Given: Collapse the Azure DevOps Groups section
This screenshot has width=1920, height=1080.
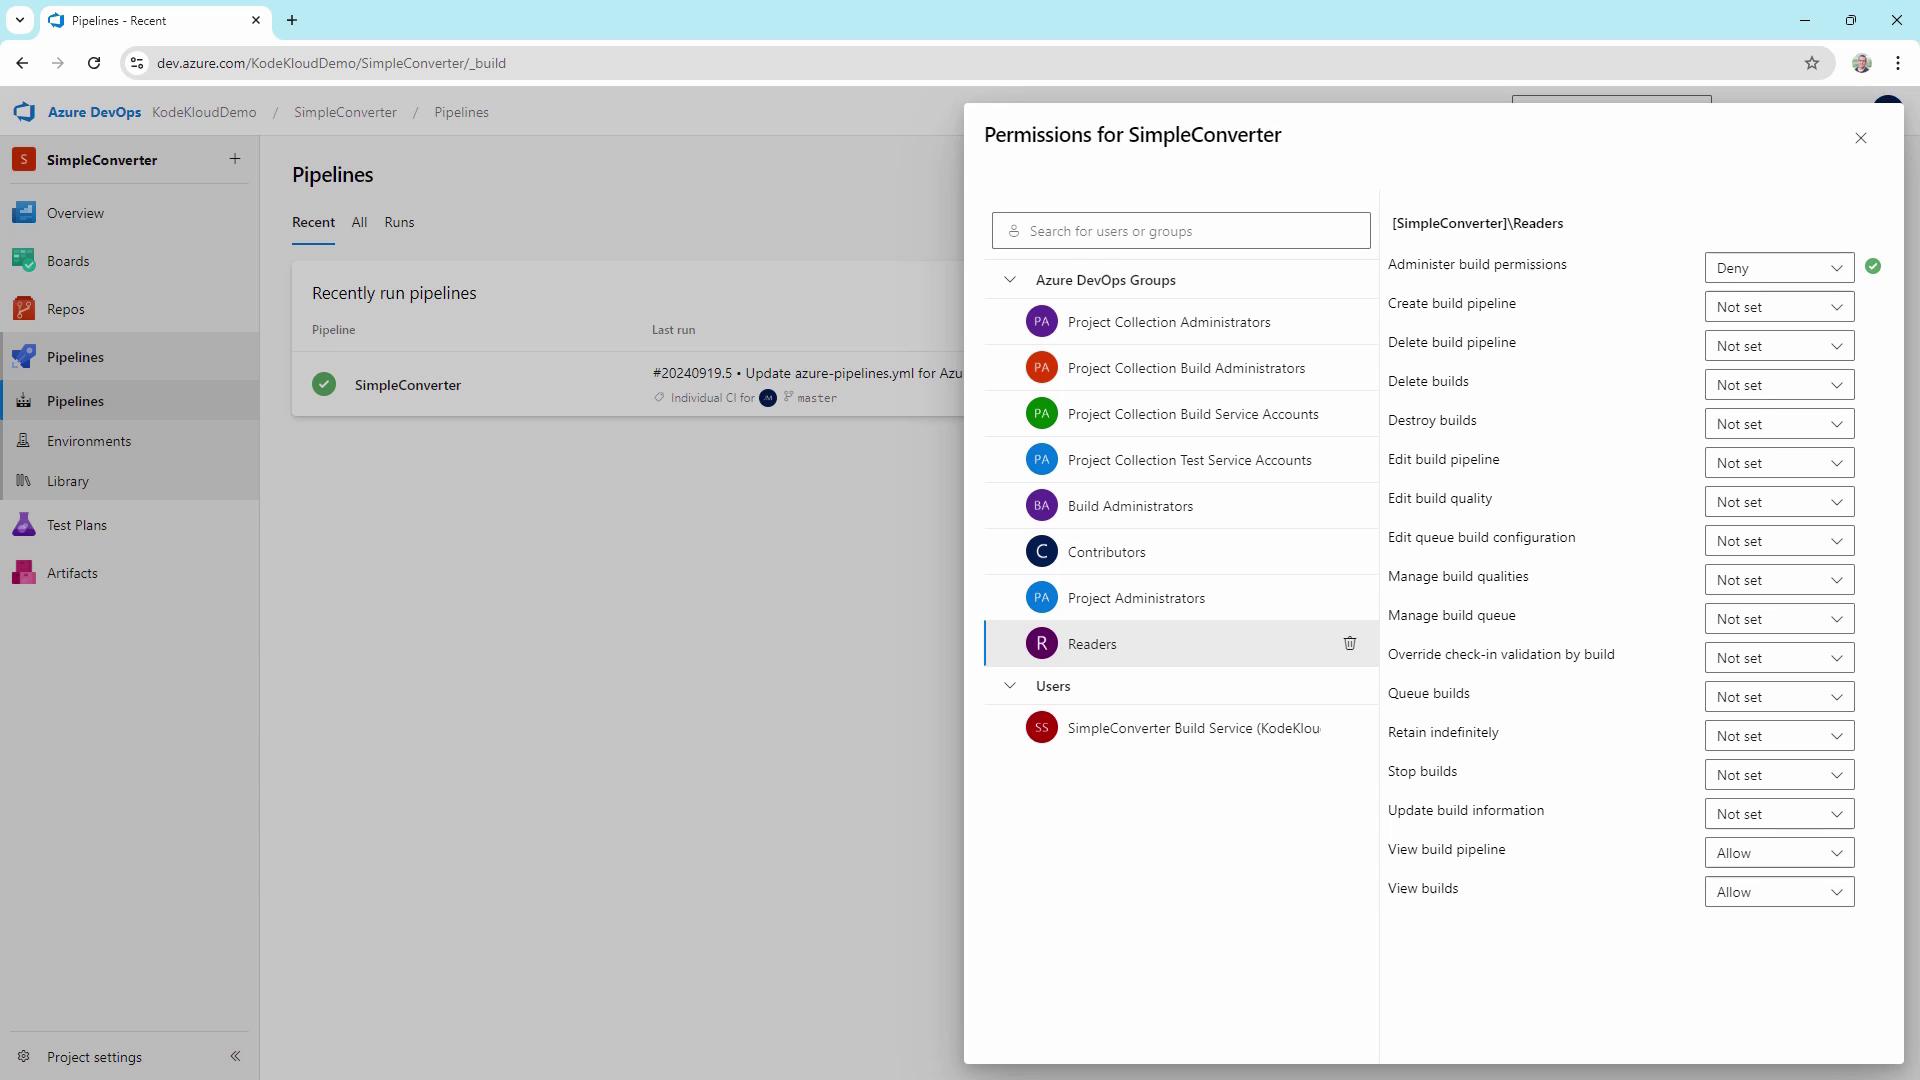Looking at the screenshot, I should coord(1010,280).
